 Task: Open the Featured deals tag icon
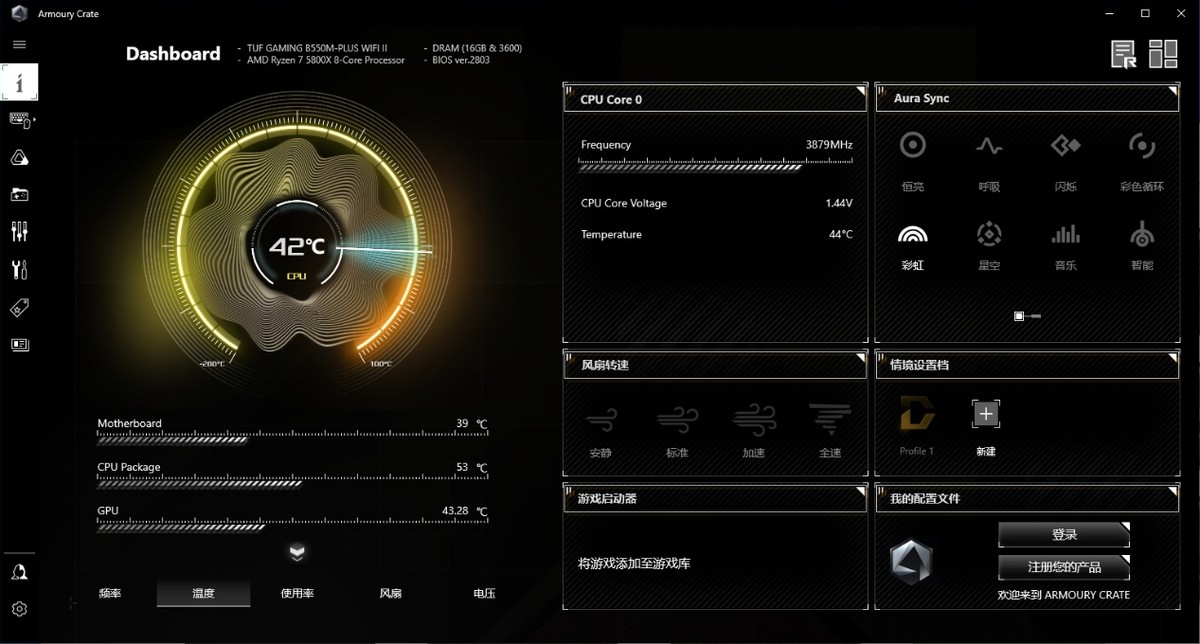pyautogui.click(x=19, y=308)
